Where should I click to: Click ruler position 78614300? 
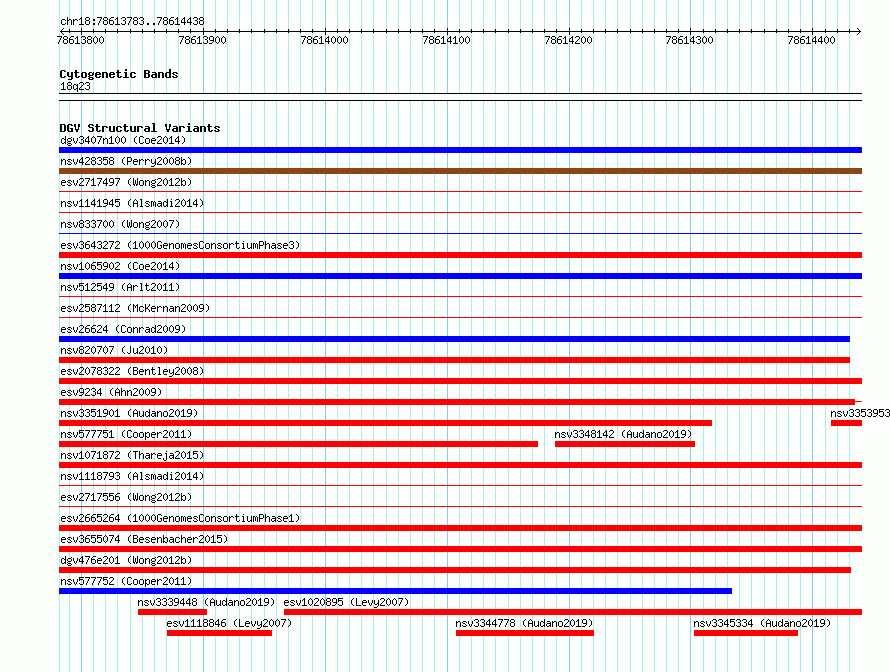click(x=690, y=40)
